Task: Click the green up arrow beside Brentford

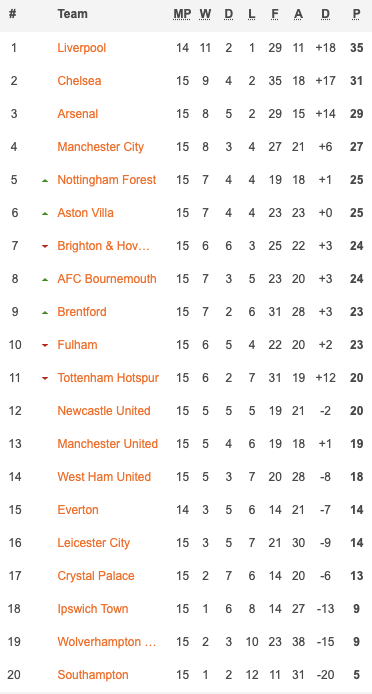Action: coord(45,312)
